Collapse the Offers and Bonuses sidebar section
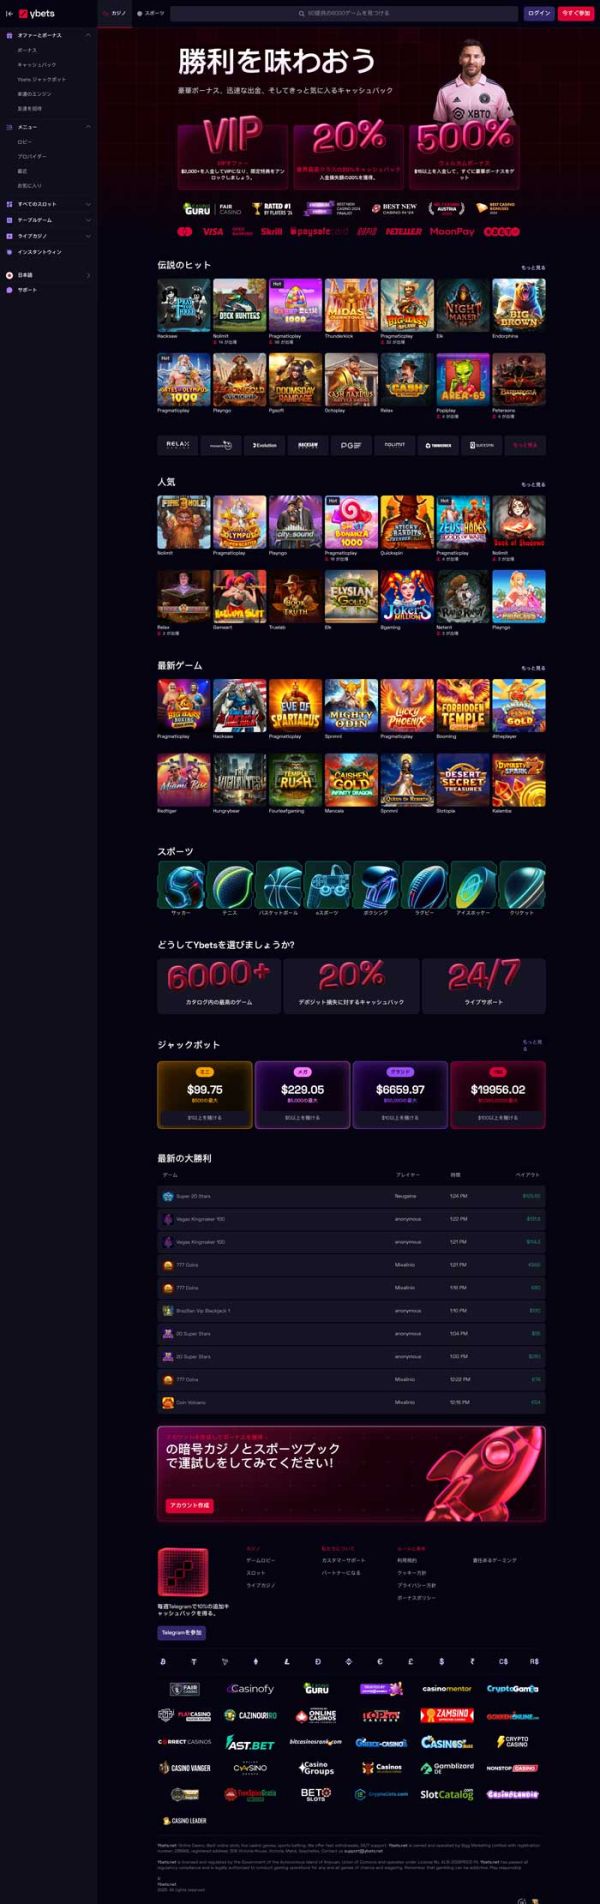Viewport: 600px width, 1904px height. [88, 35]
